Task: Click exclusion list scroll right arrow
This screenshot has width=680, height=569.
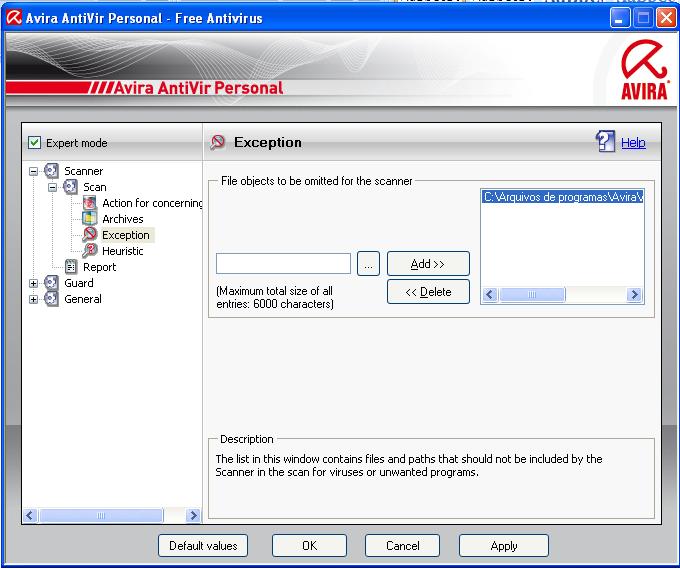Action: tap(634, 295)
